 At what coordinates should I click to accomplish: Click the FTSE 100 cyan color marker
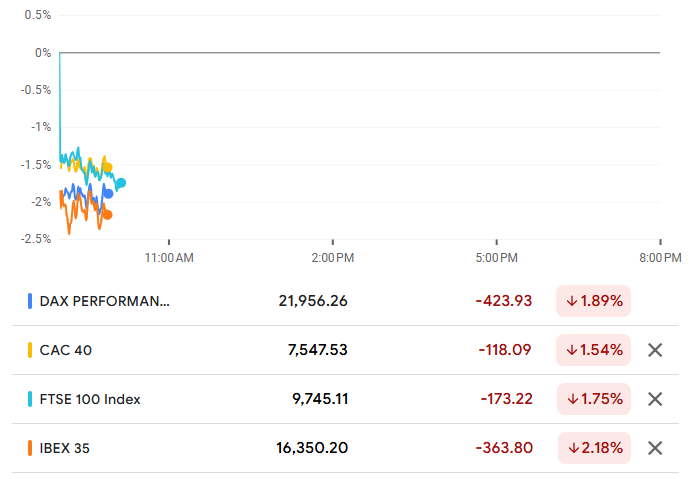click(30, 399)
